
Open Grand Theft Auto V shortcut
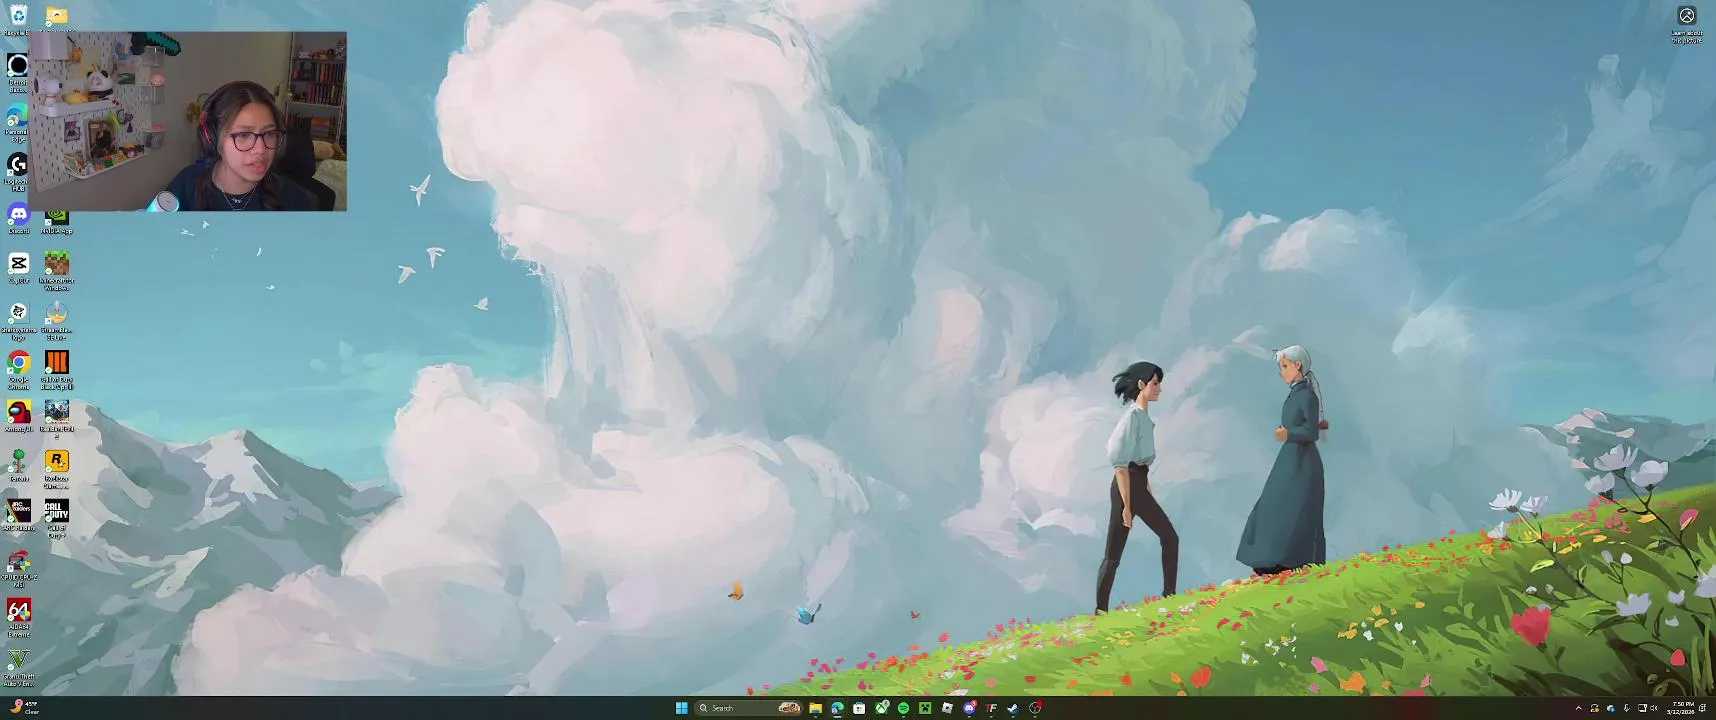click(18, 667)
